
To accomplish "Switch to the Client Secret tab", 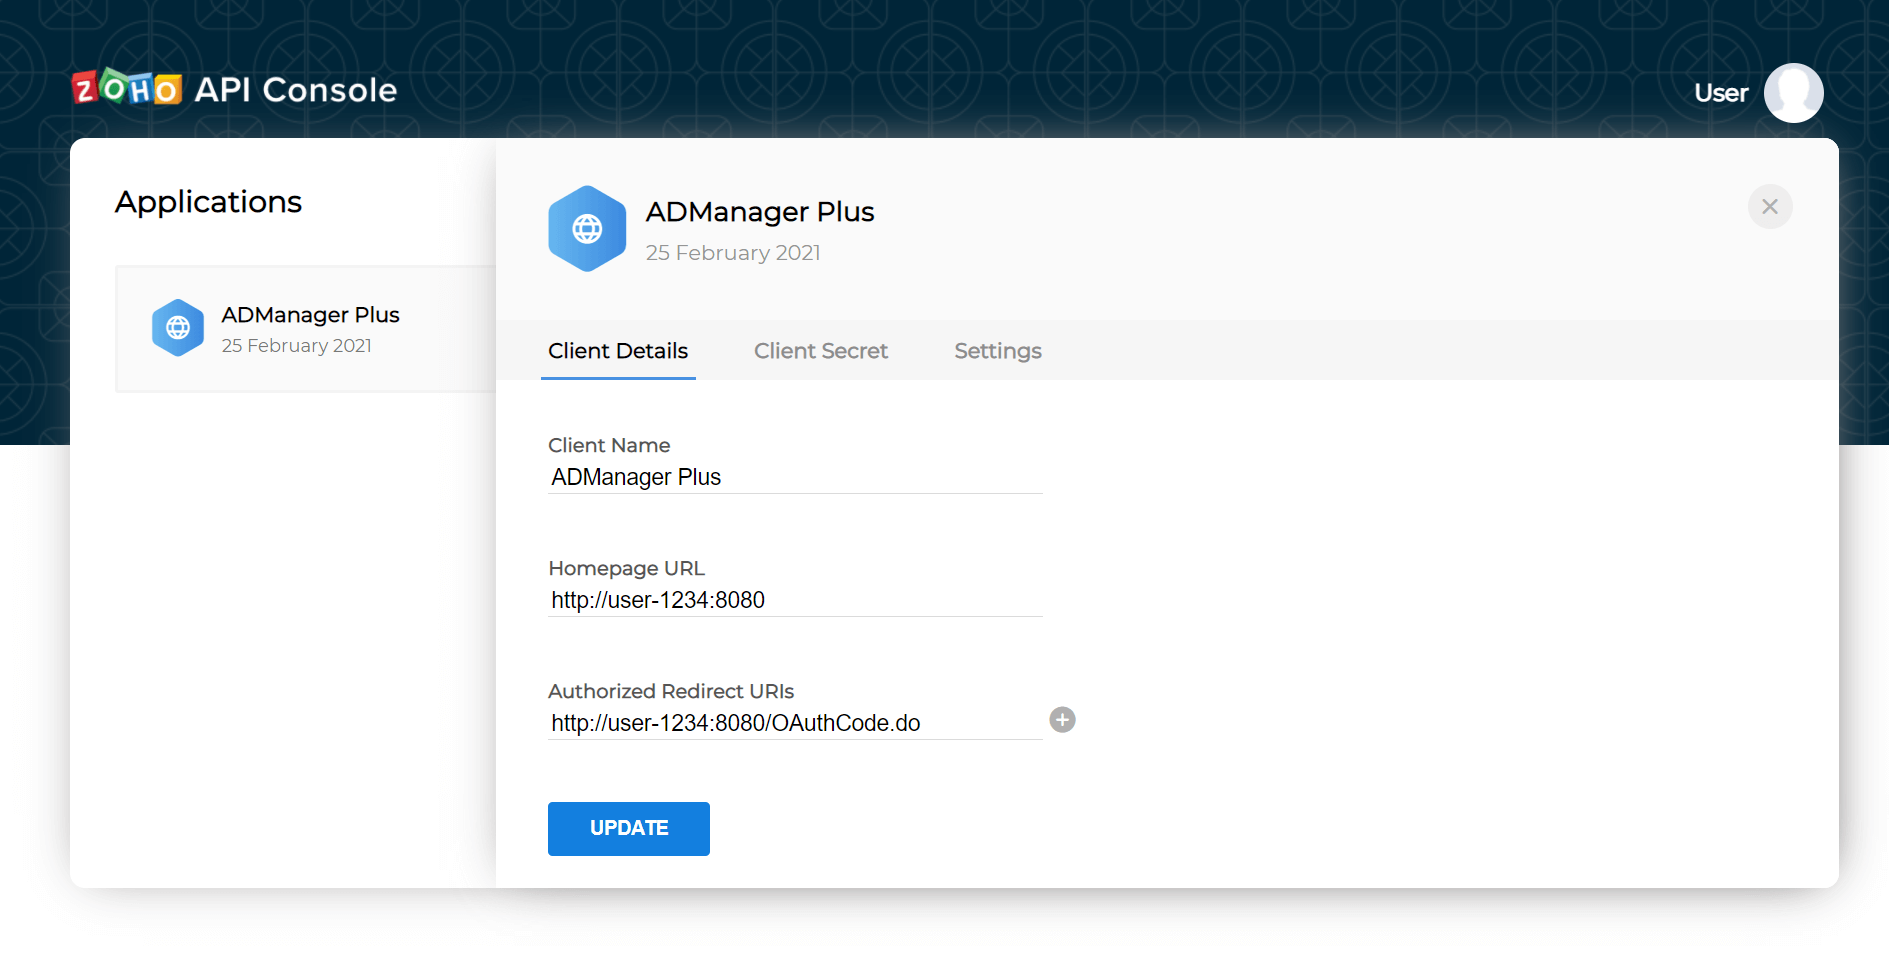I will pos(821,351).
